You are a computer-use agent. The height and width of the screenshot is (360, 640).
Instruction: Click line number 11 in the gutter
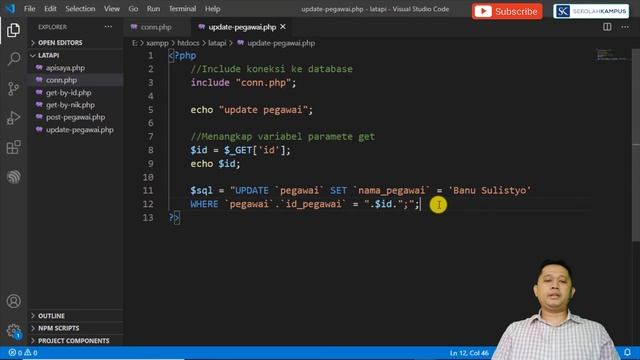(148, 191)
